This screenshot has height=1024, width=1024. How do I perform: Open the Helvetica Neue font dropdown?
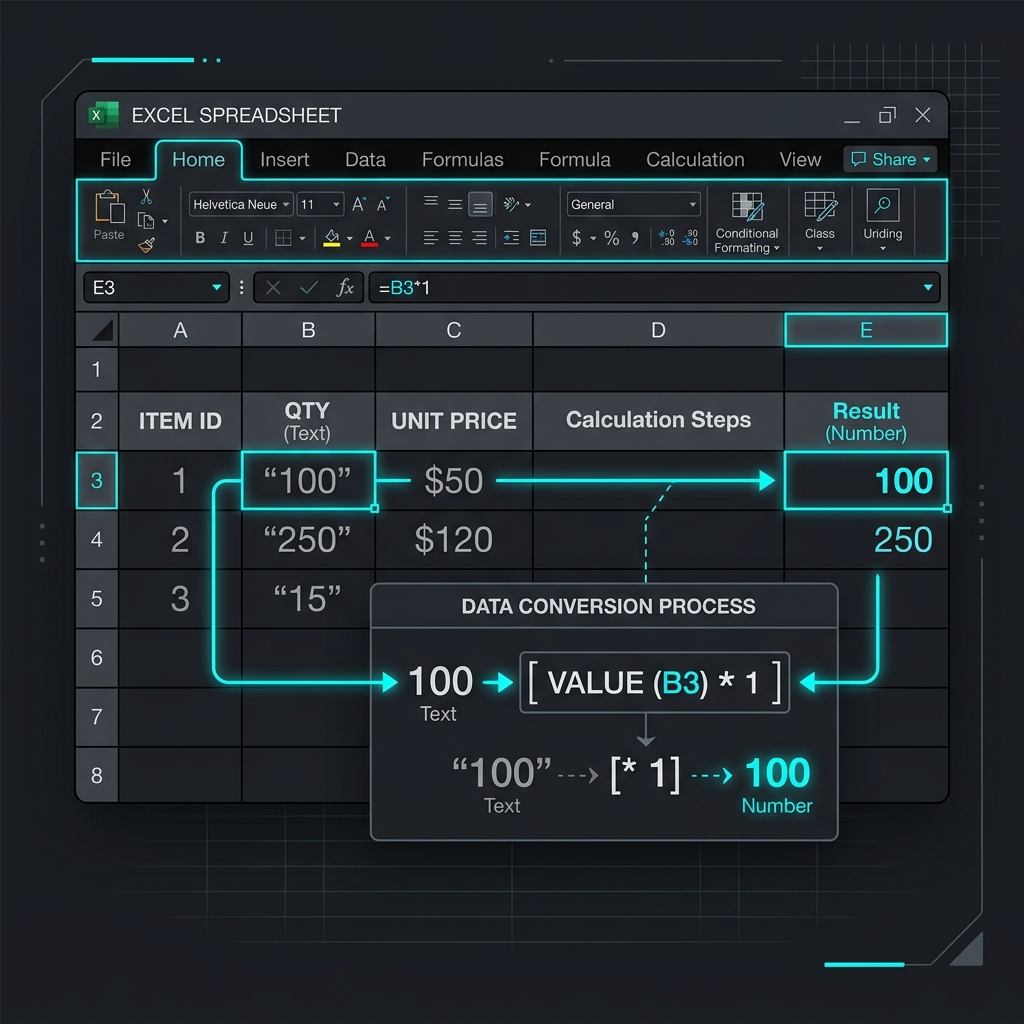(x=241, y=204)
